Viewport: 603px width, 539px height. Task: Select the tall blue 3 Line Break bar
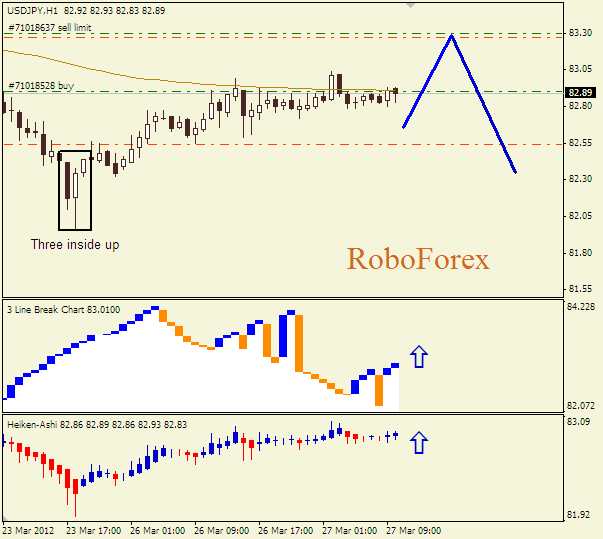pyautogui.click(x=284, y=335)
